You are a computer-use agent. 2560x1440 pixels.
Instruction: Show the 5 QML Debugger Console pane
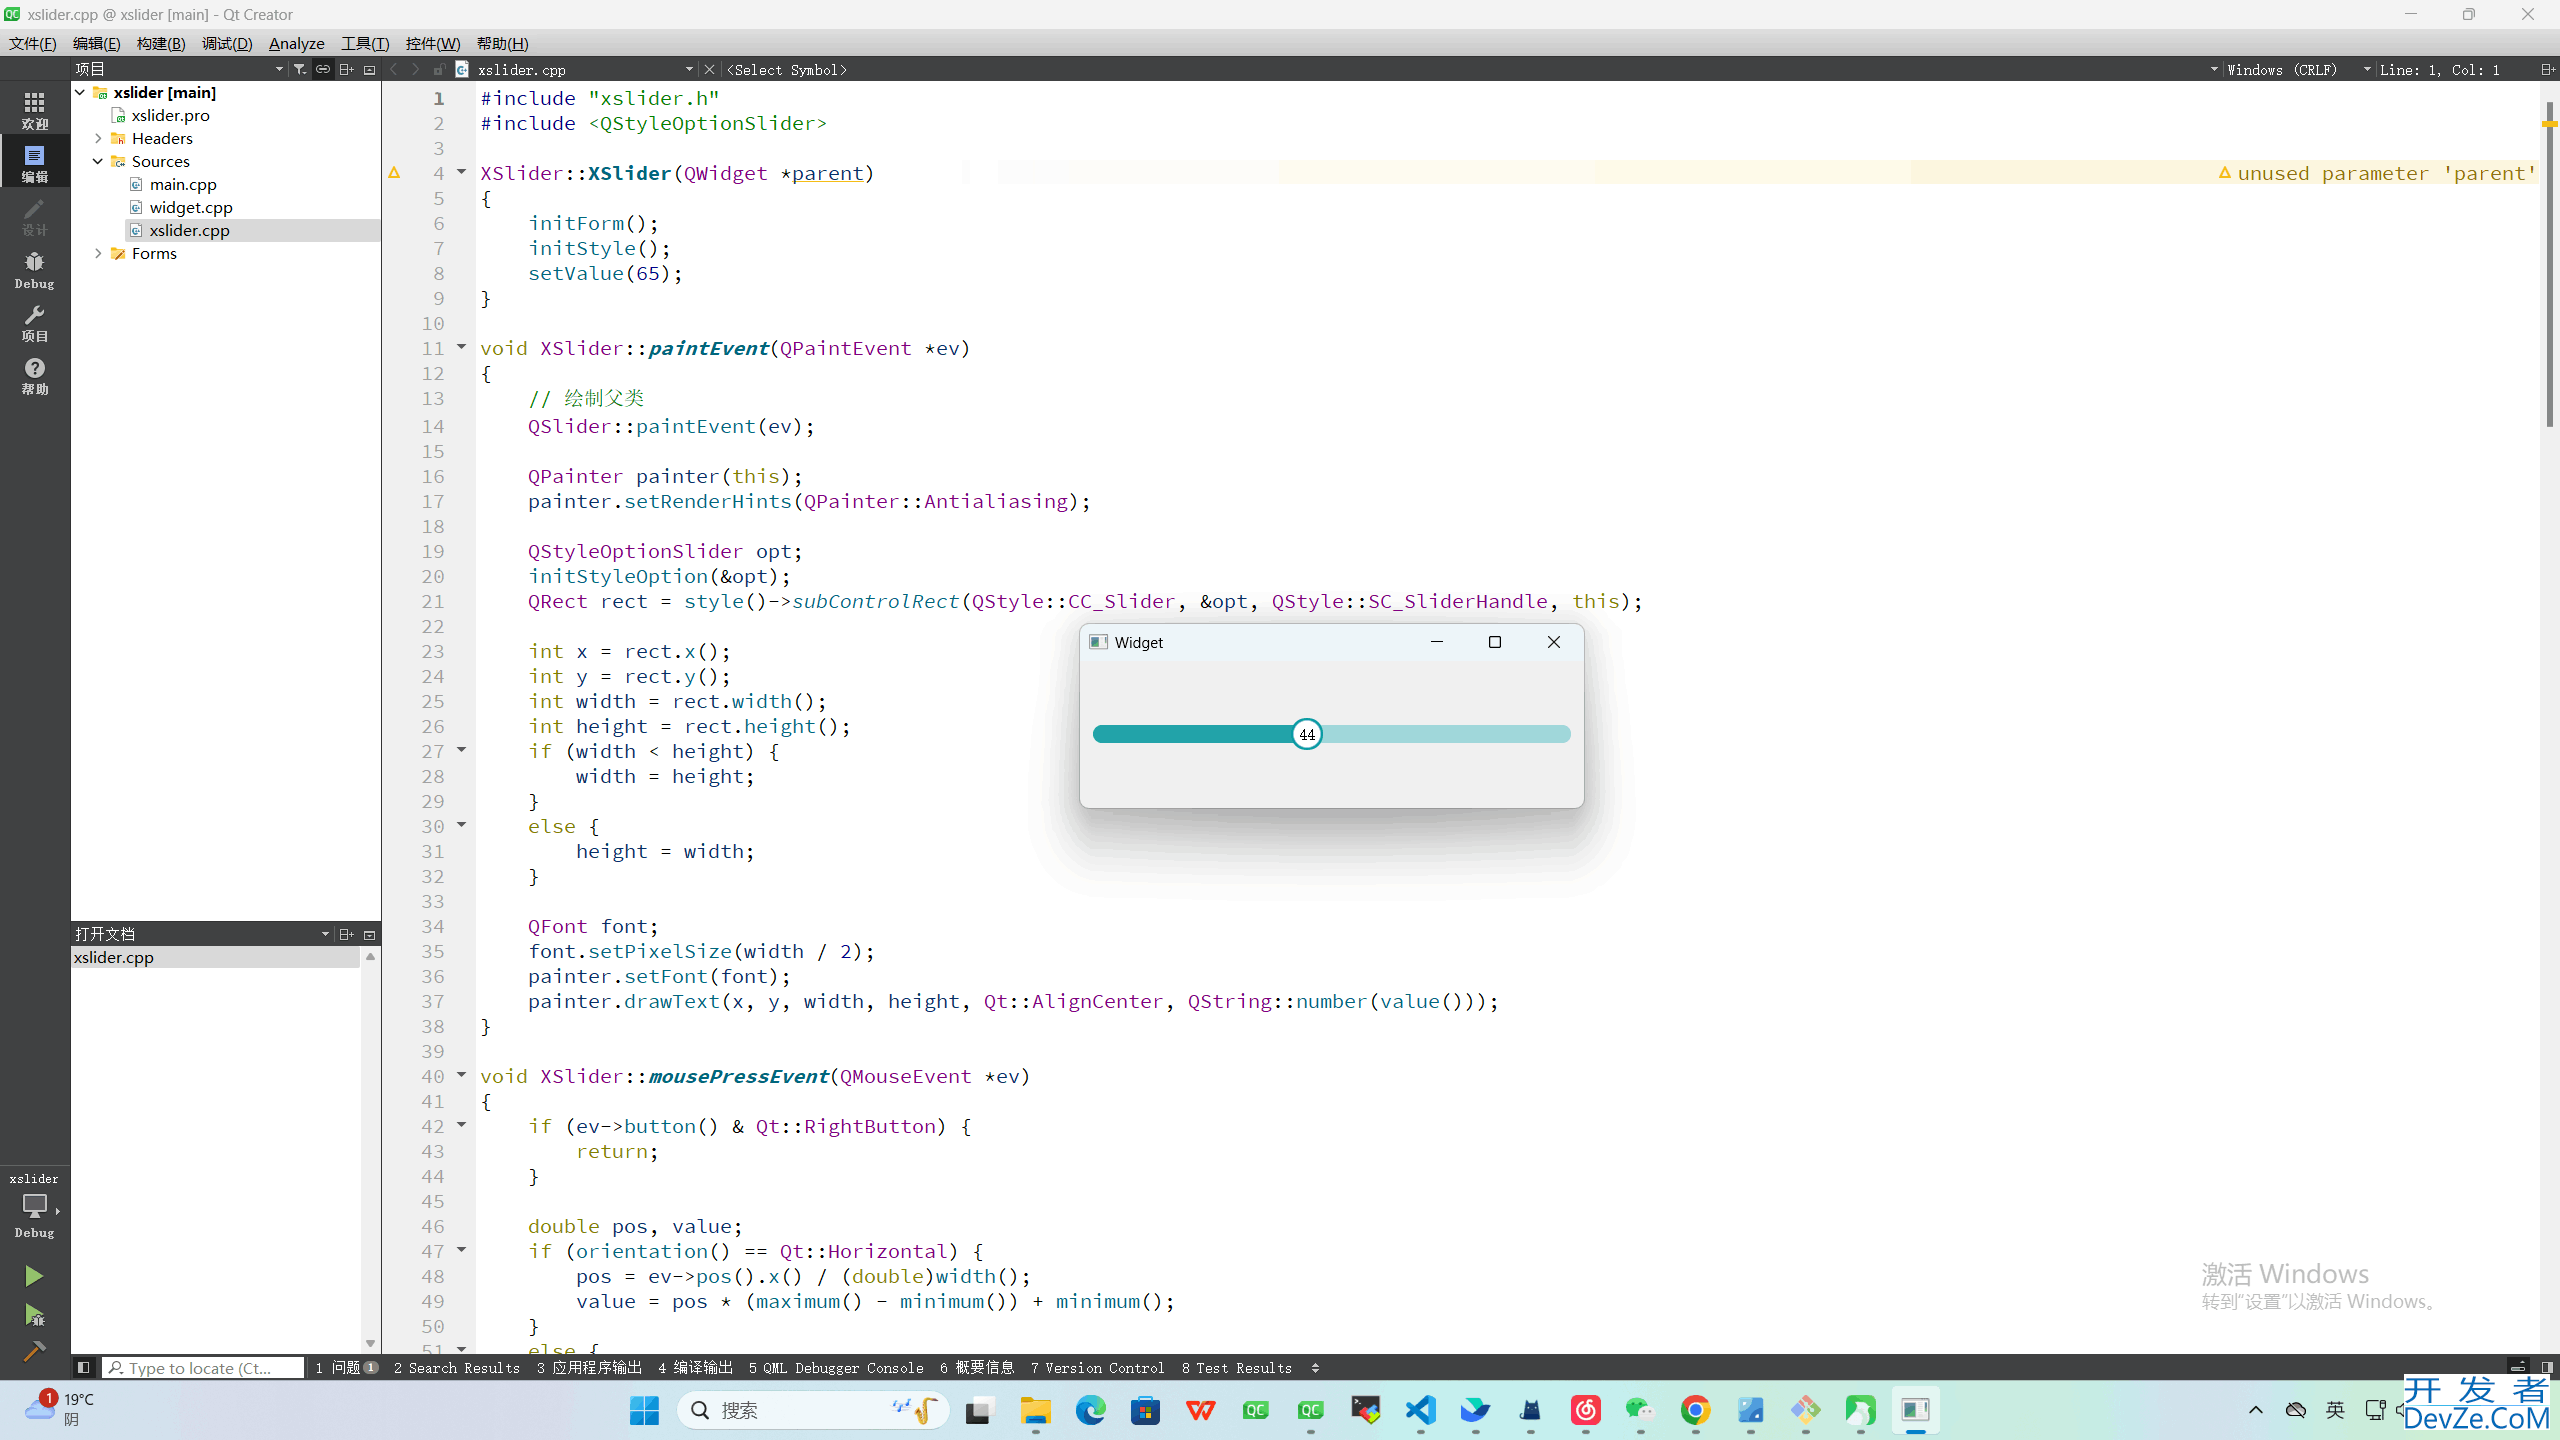click(836, 1367)
